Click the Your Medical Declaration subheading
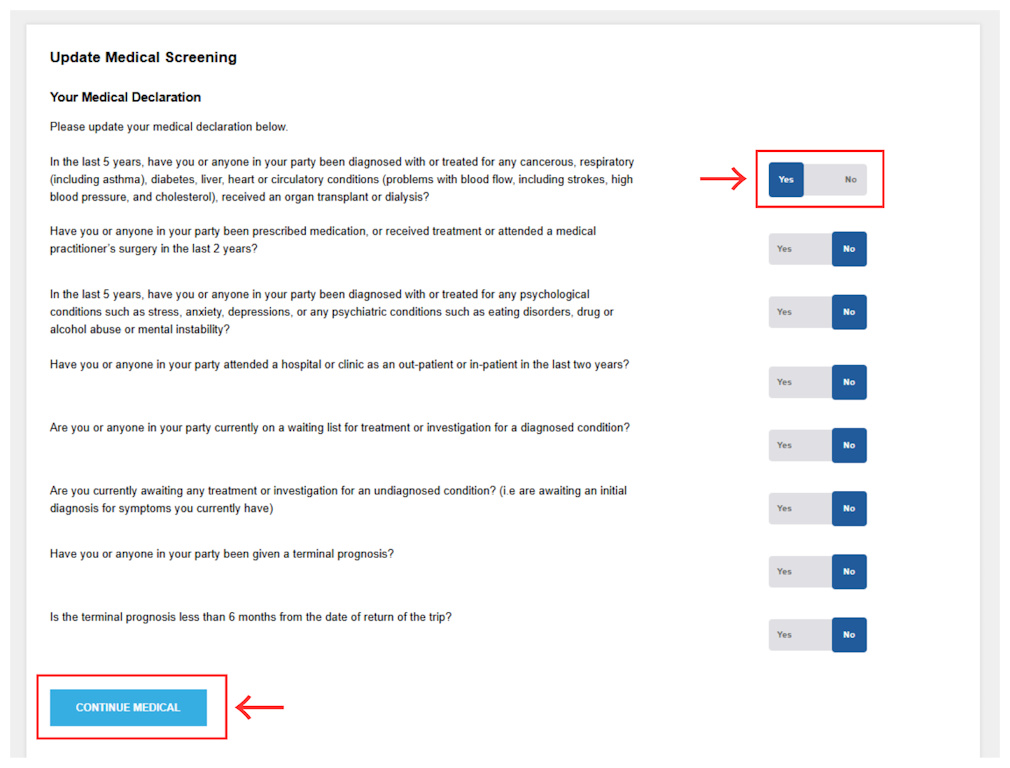Image resolution: width=1010 pixels, height=768 pixels. click(126, 97)
